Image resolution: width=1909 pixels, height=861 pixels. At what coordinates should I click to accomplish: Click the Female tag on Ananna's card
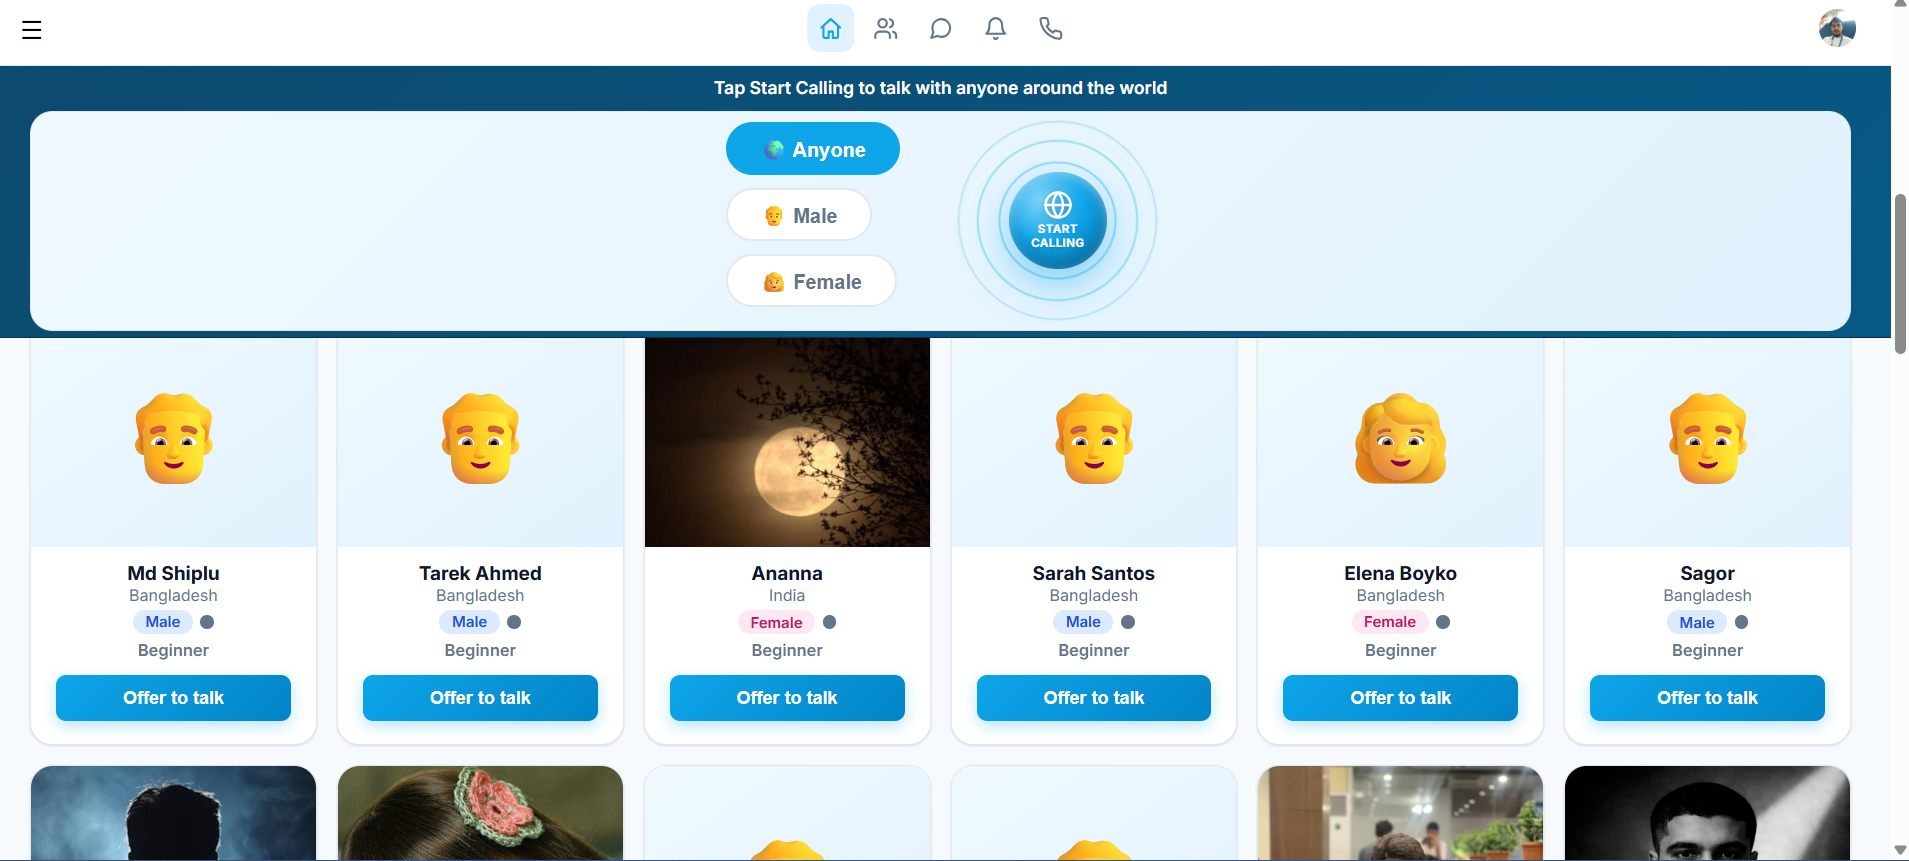tap(776, 622)
